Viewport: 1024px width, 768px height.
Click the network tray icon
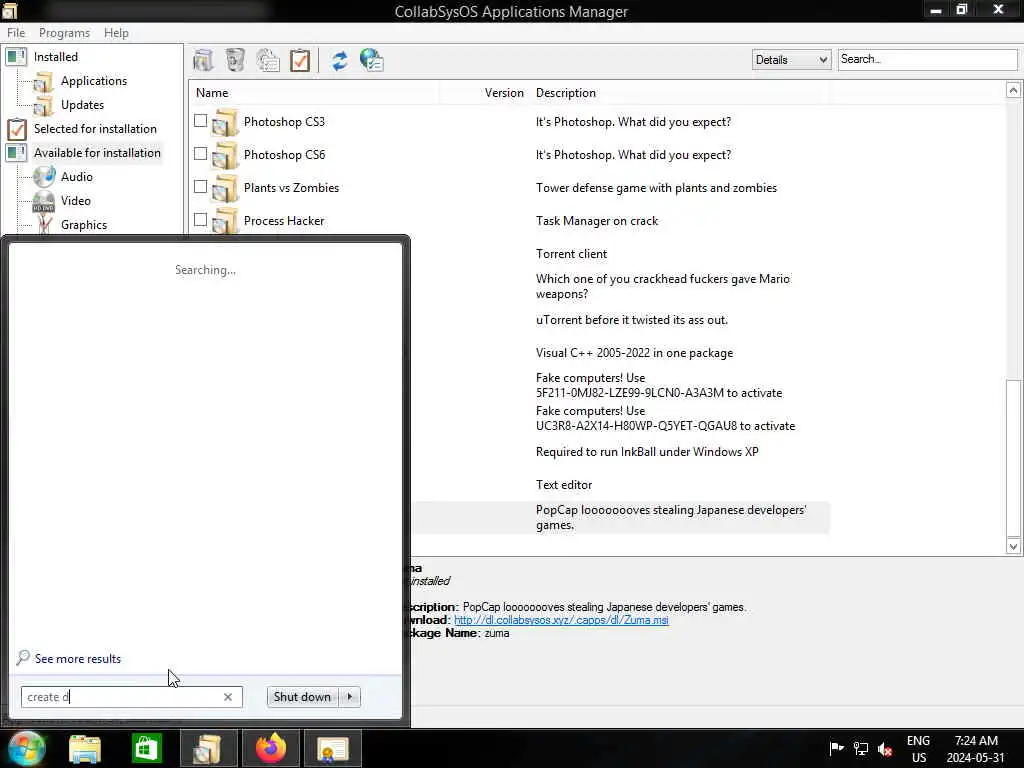pos(861,749)
